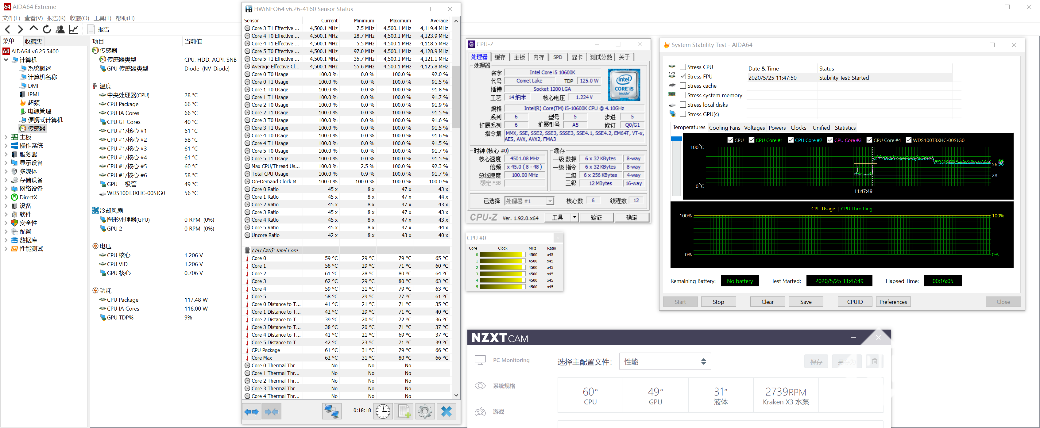This screenshot has height=428, width=1040.
Task: Click the flame icon in Stability Test title
Action: pyautogui.click(x=665, y=44)
